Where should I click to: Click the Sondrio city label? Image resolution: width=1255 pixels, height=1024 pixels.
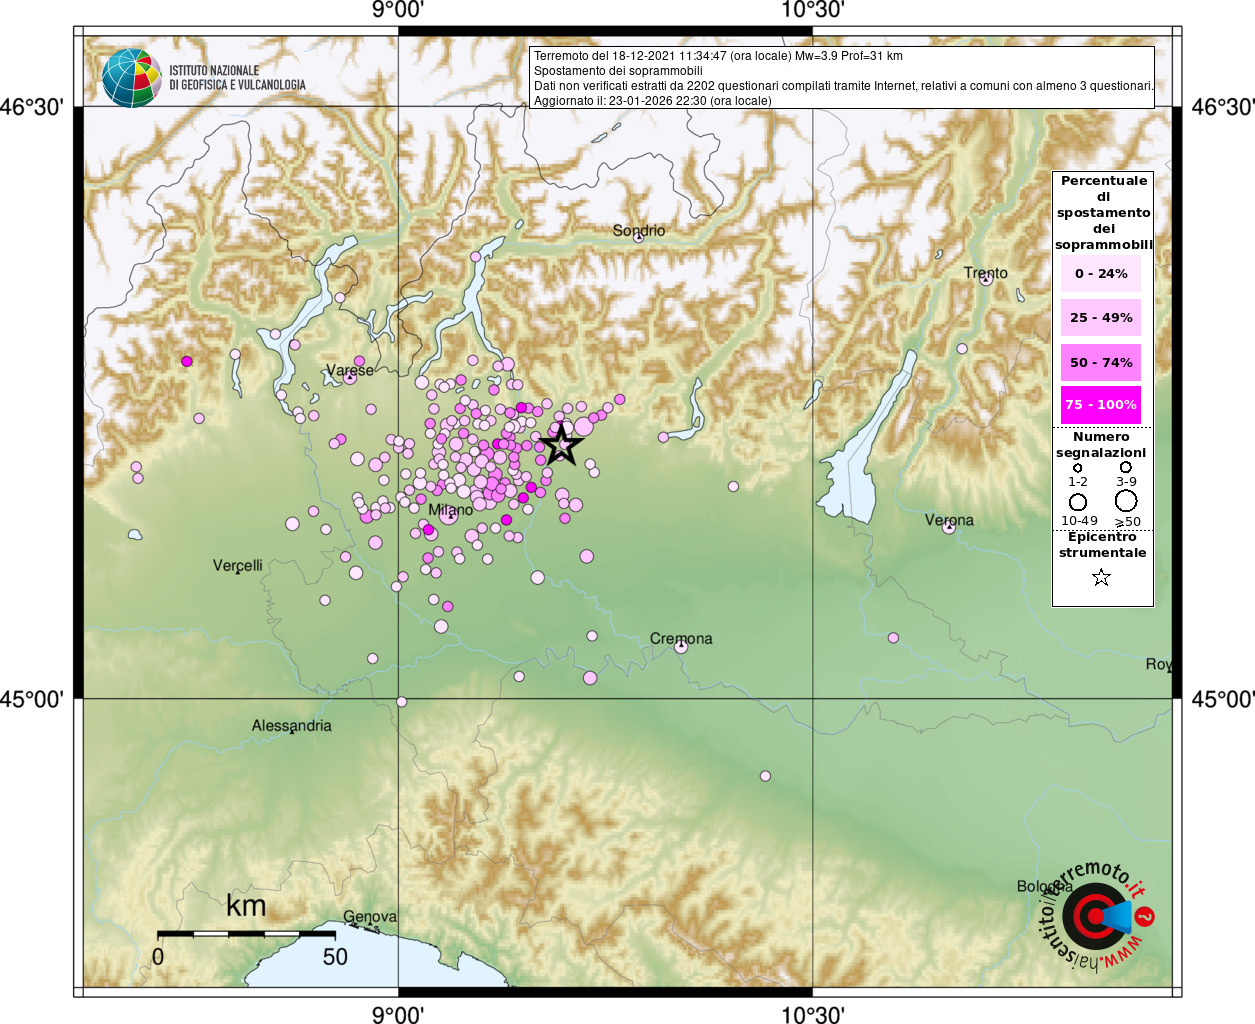(x=639, y=231)
